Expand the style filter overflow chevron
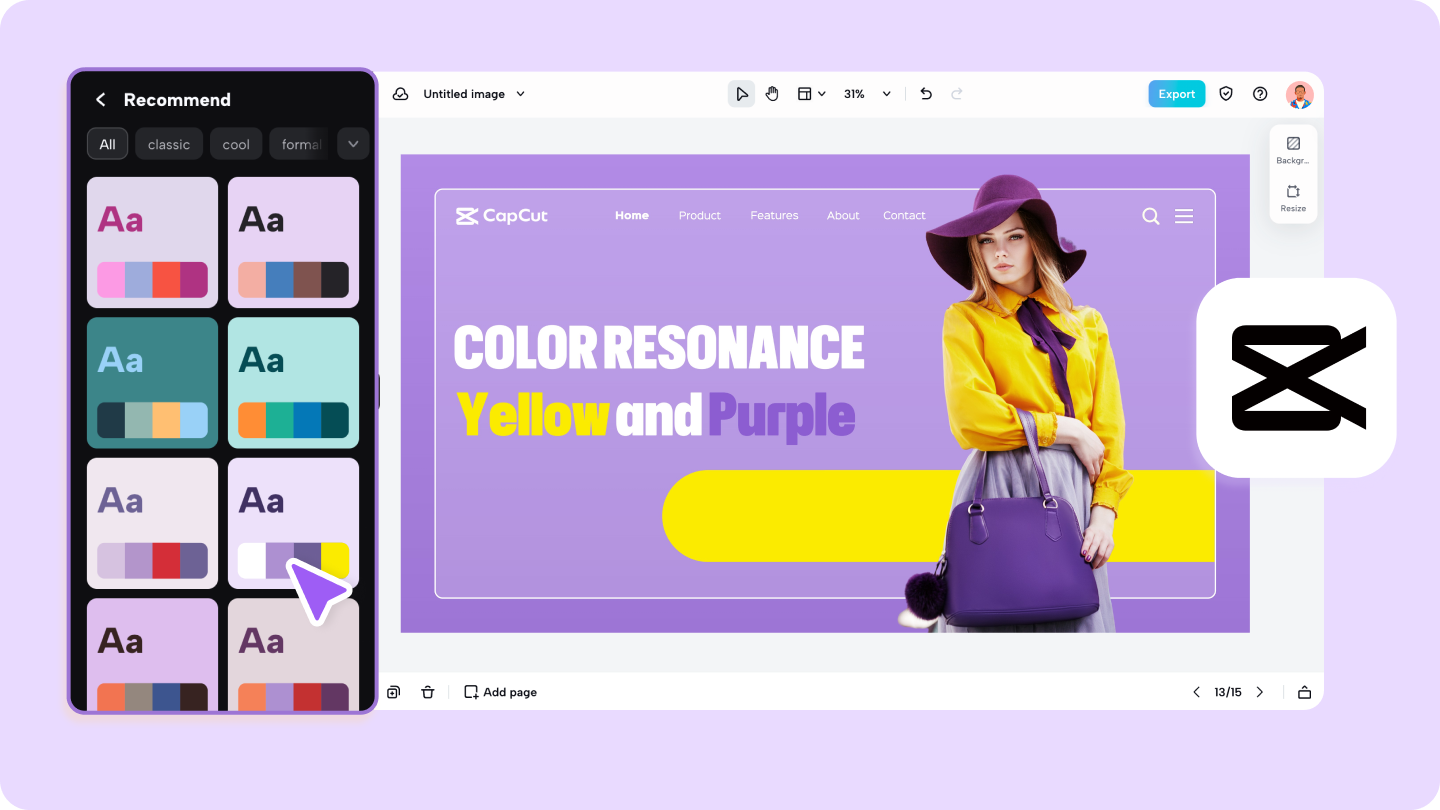 (x=352, y=143)
